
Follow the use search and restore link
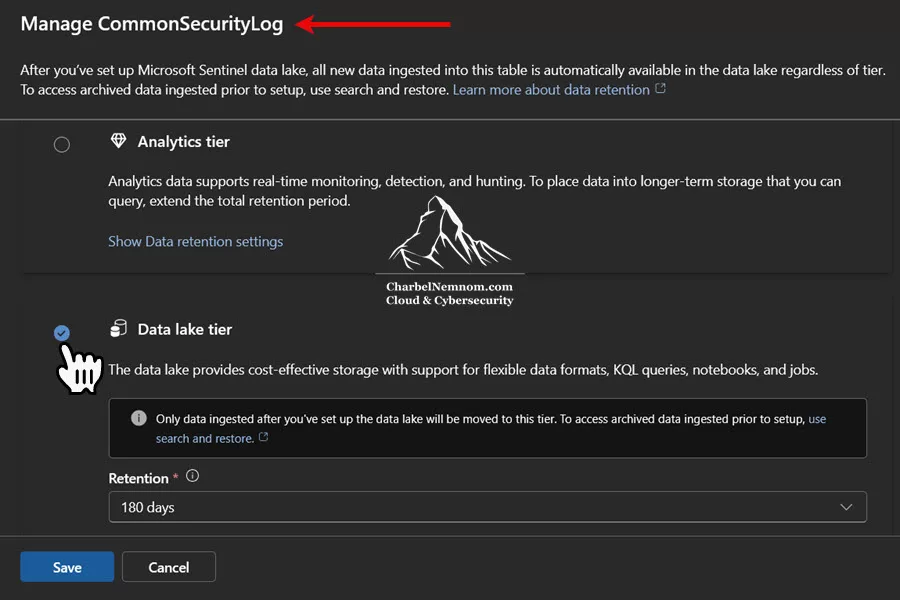coord(204,438)
